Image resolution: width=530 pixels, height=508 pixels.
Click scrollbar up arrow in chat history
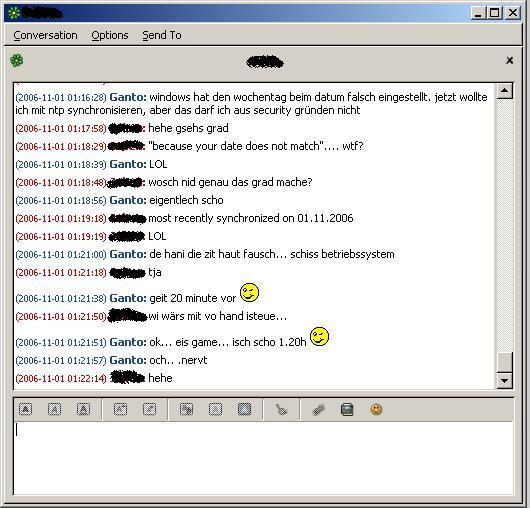(505, 91)
